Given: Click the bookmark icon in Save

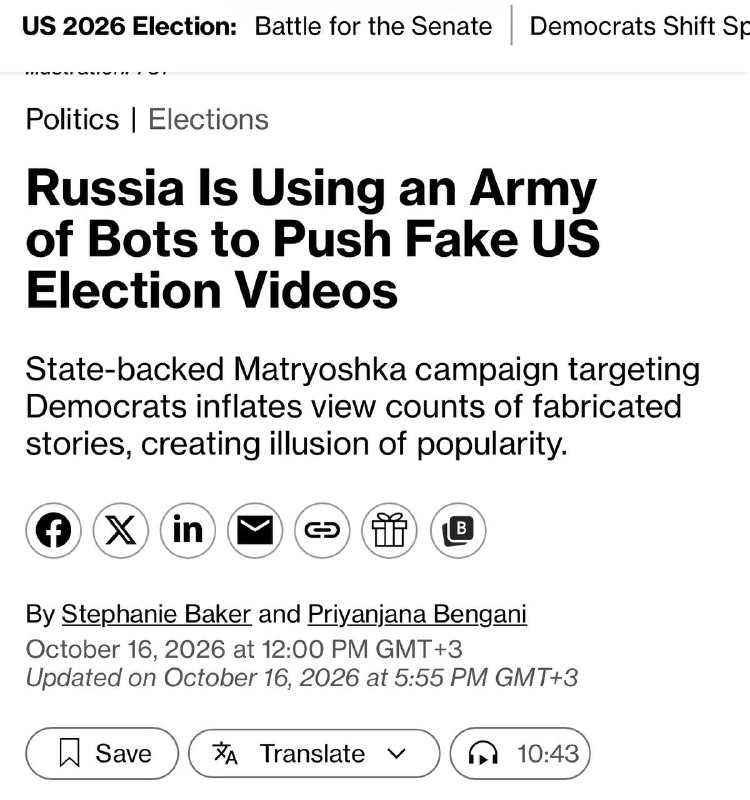Looking at the screenshot, I should (x=69, y=753).
